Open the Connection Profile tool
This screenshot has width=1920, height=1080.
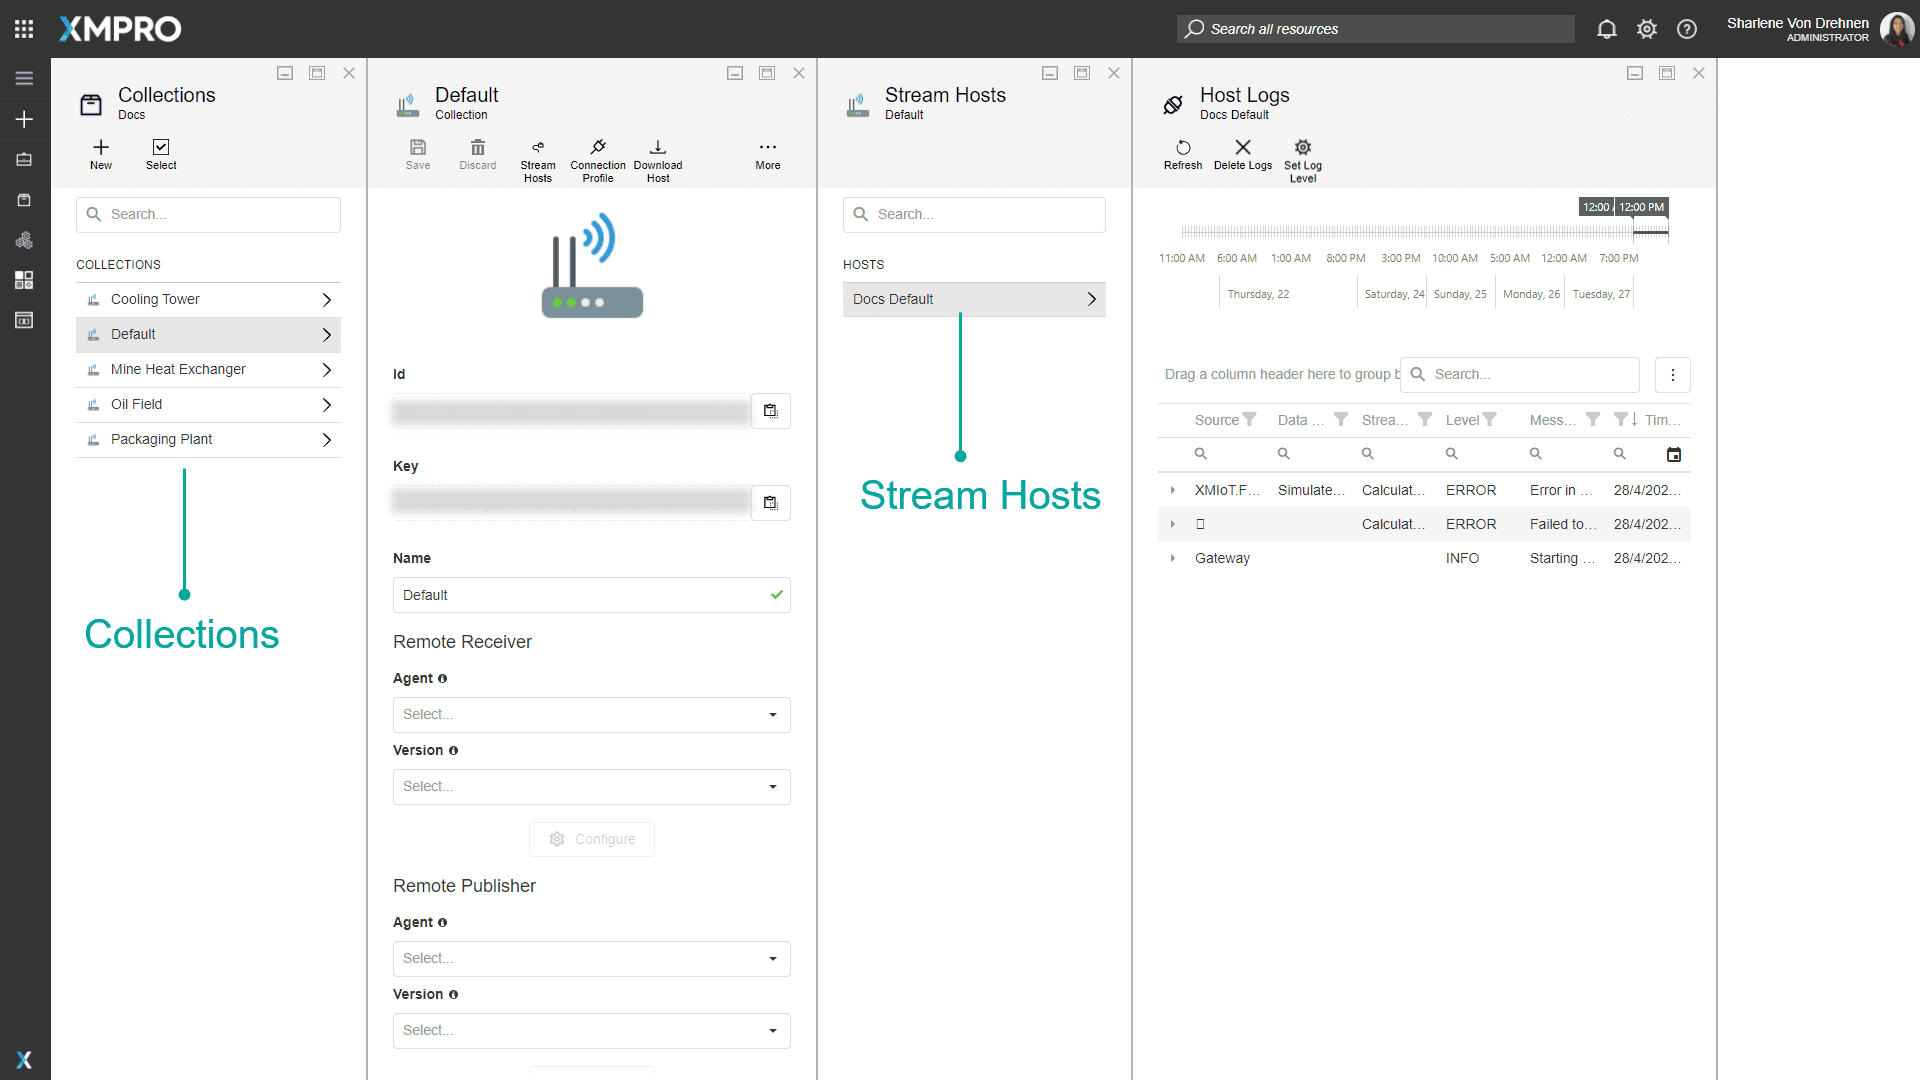click(x=597, y=148)
